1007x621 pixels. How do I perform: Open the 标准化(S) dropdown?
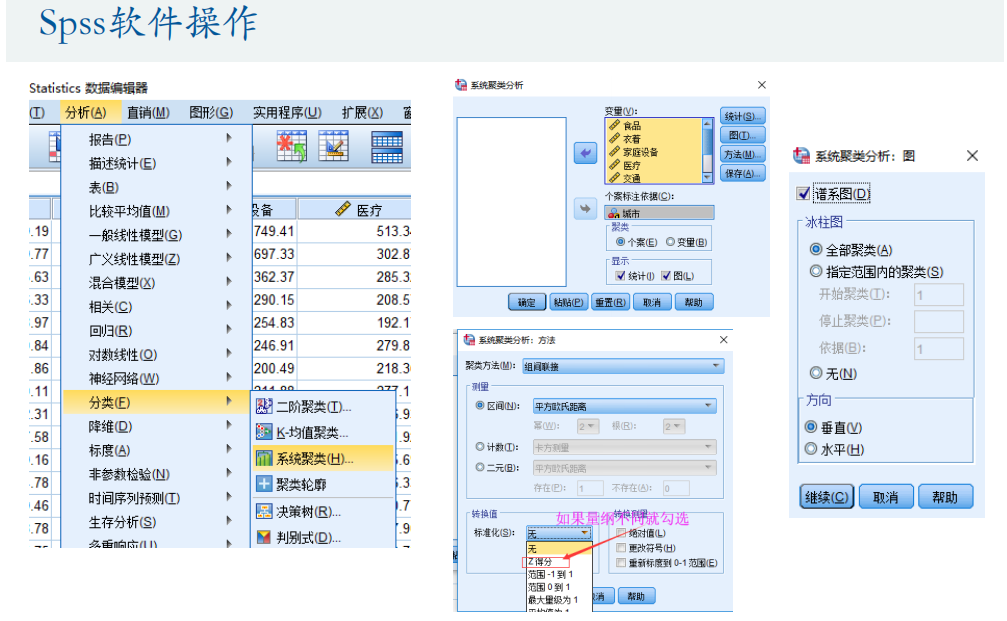coord(559,533)
